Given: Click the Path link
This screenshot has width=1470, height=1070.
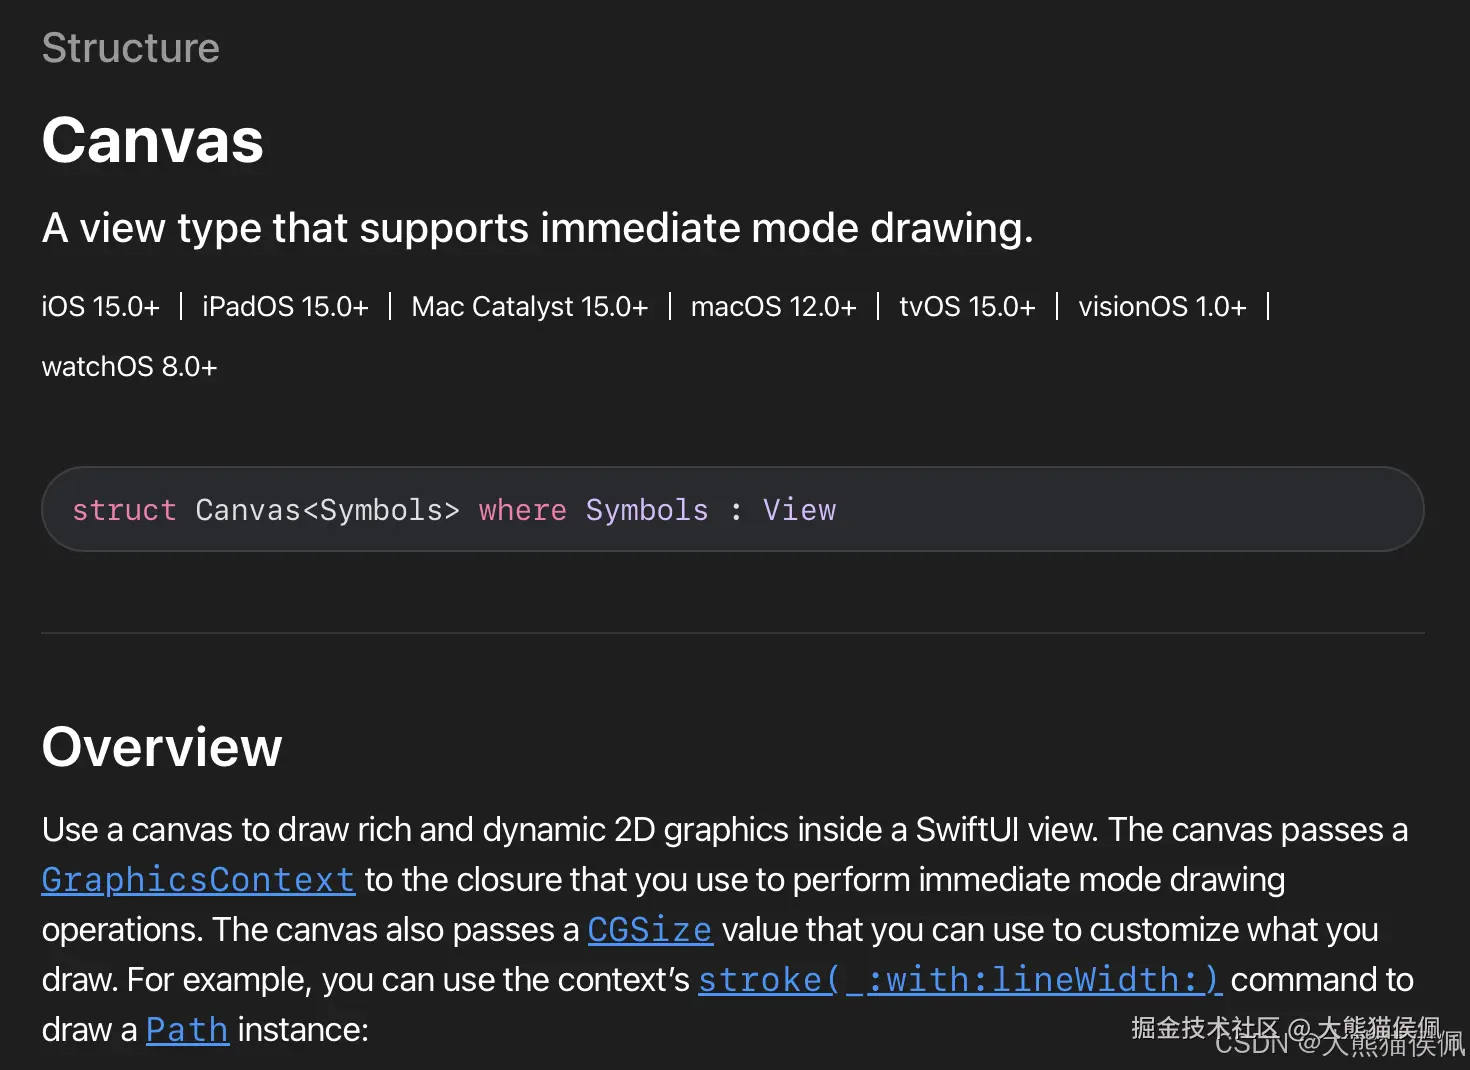Looking at the screenshot, I should click(187, 1030).
